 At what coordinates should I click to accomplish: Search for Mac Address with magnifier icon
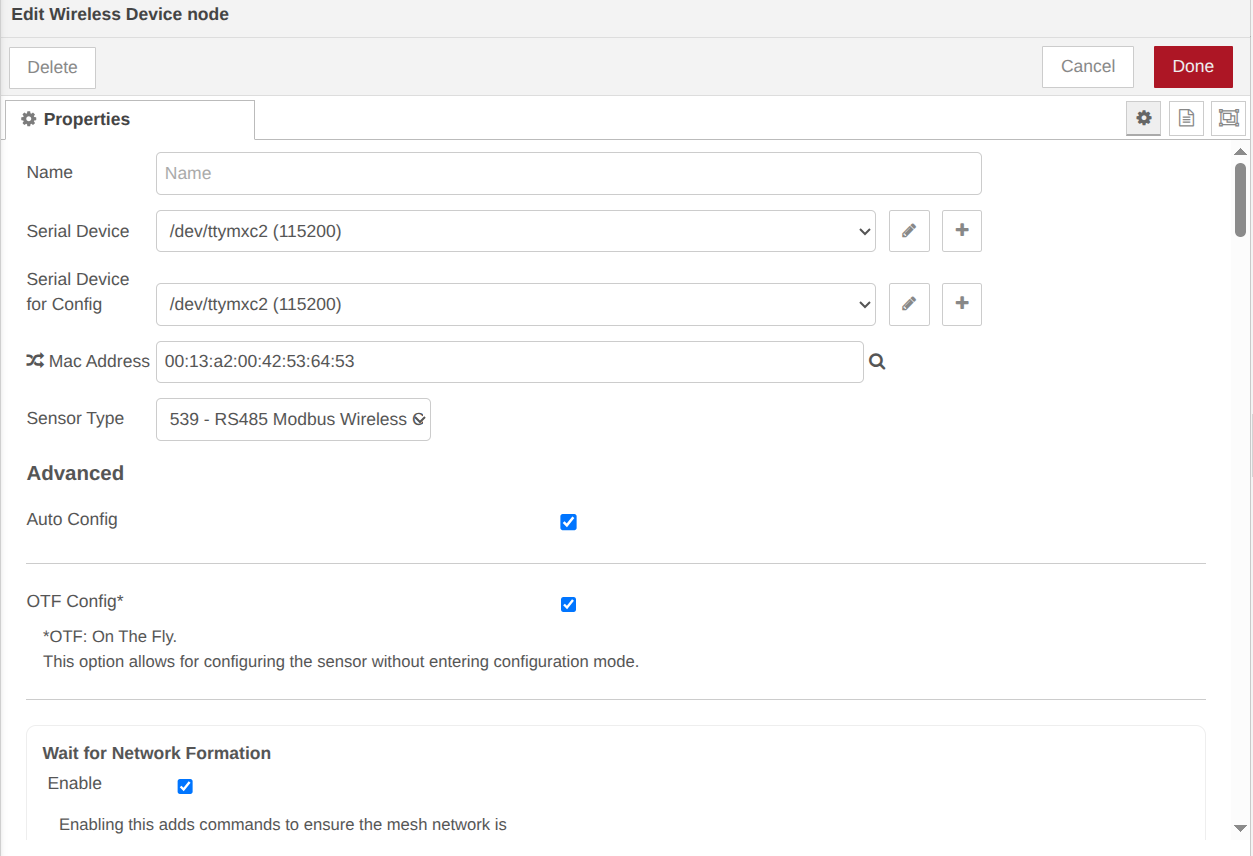(877, 362)
